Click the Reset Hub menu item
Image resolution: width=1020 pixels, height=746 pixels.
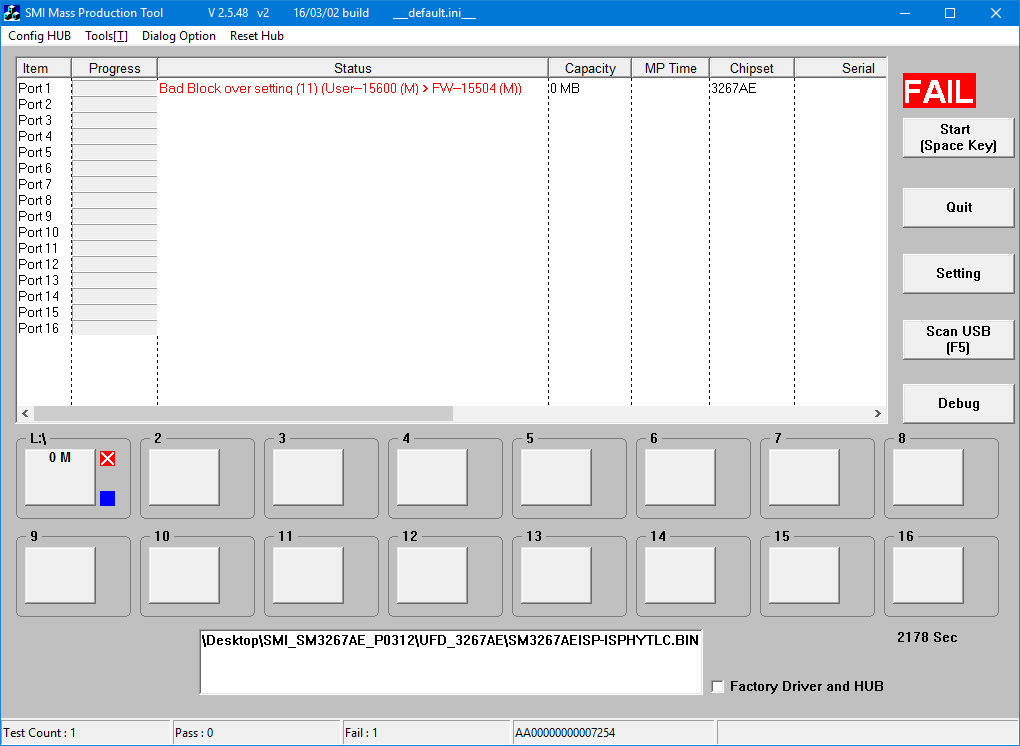[x=257, y=36]
